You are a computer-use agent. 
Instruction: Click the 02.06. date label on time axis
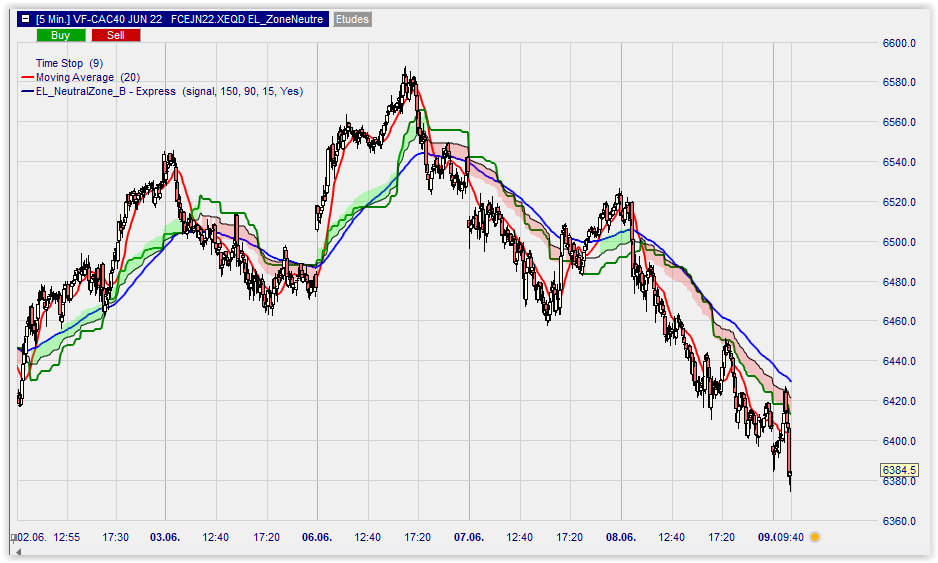click(32, 537)
